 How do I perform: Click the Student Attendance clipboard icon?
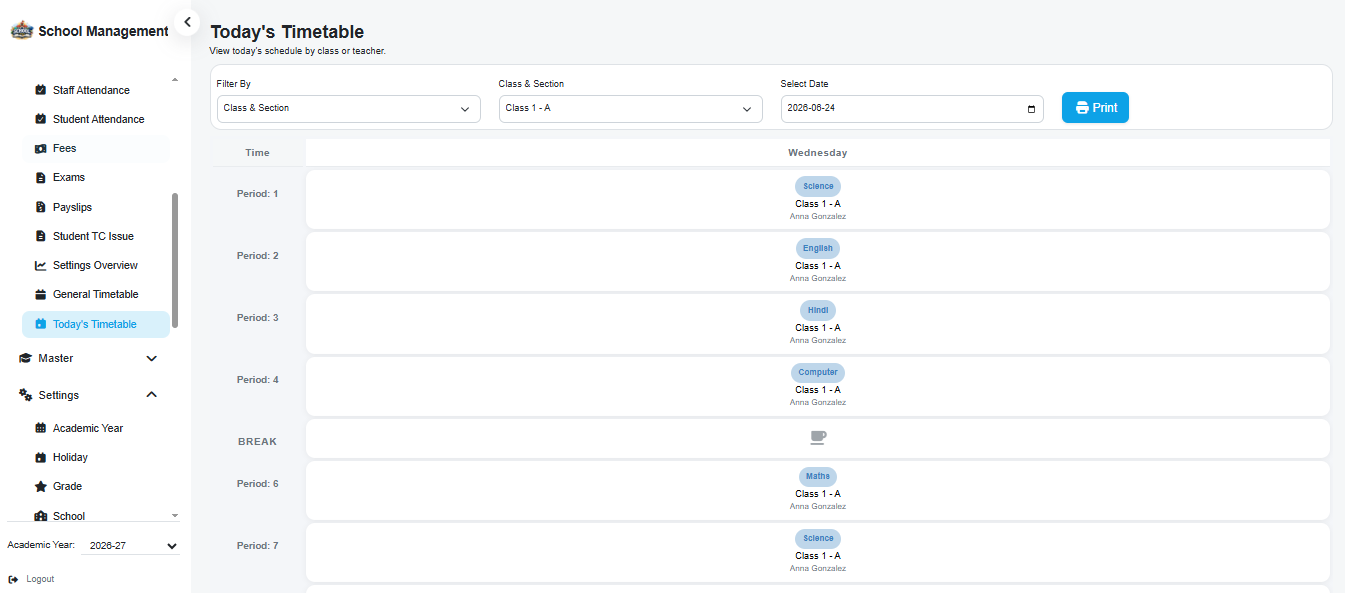(41, 119)
